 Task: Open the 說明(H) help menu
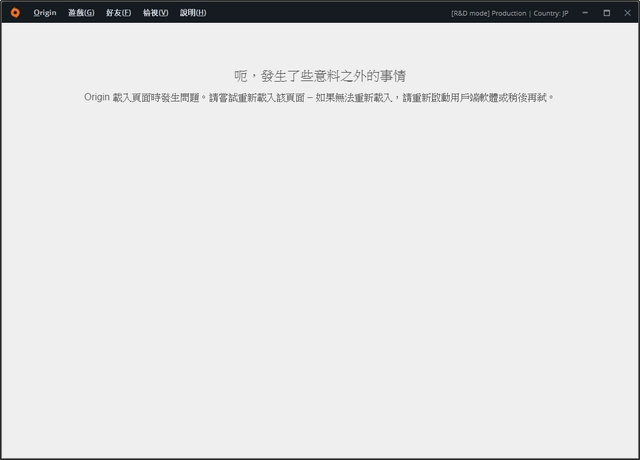click(x=193, y=13)
